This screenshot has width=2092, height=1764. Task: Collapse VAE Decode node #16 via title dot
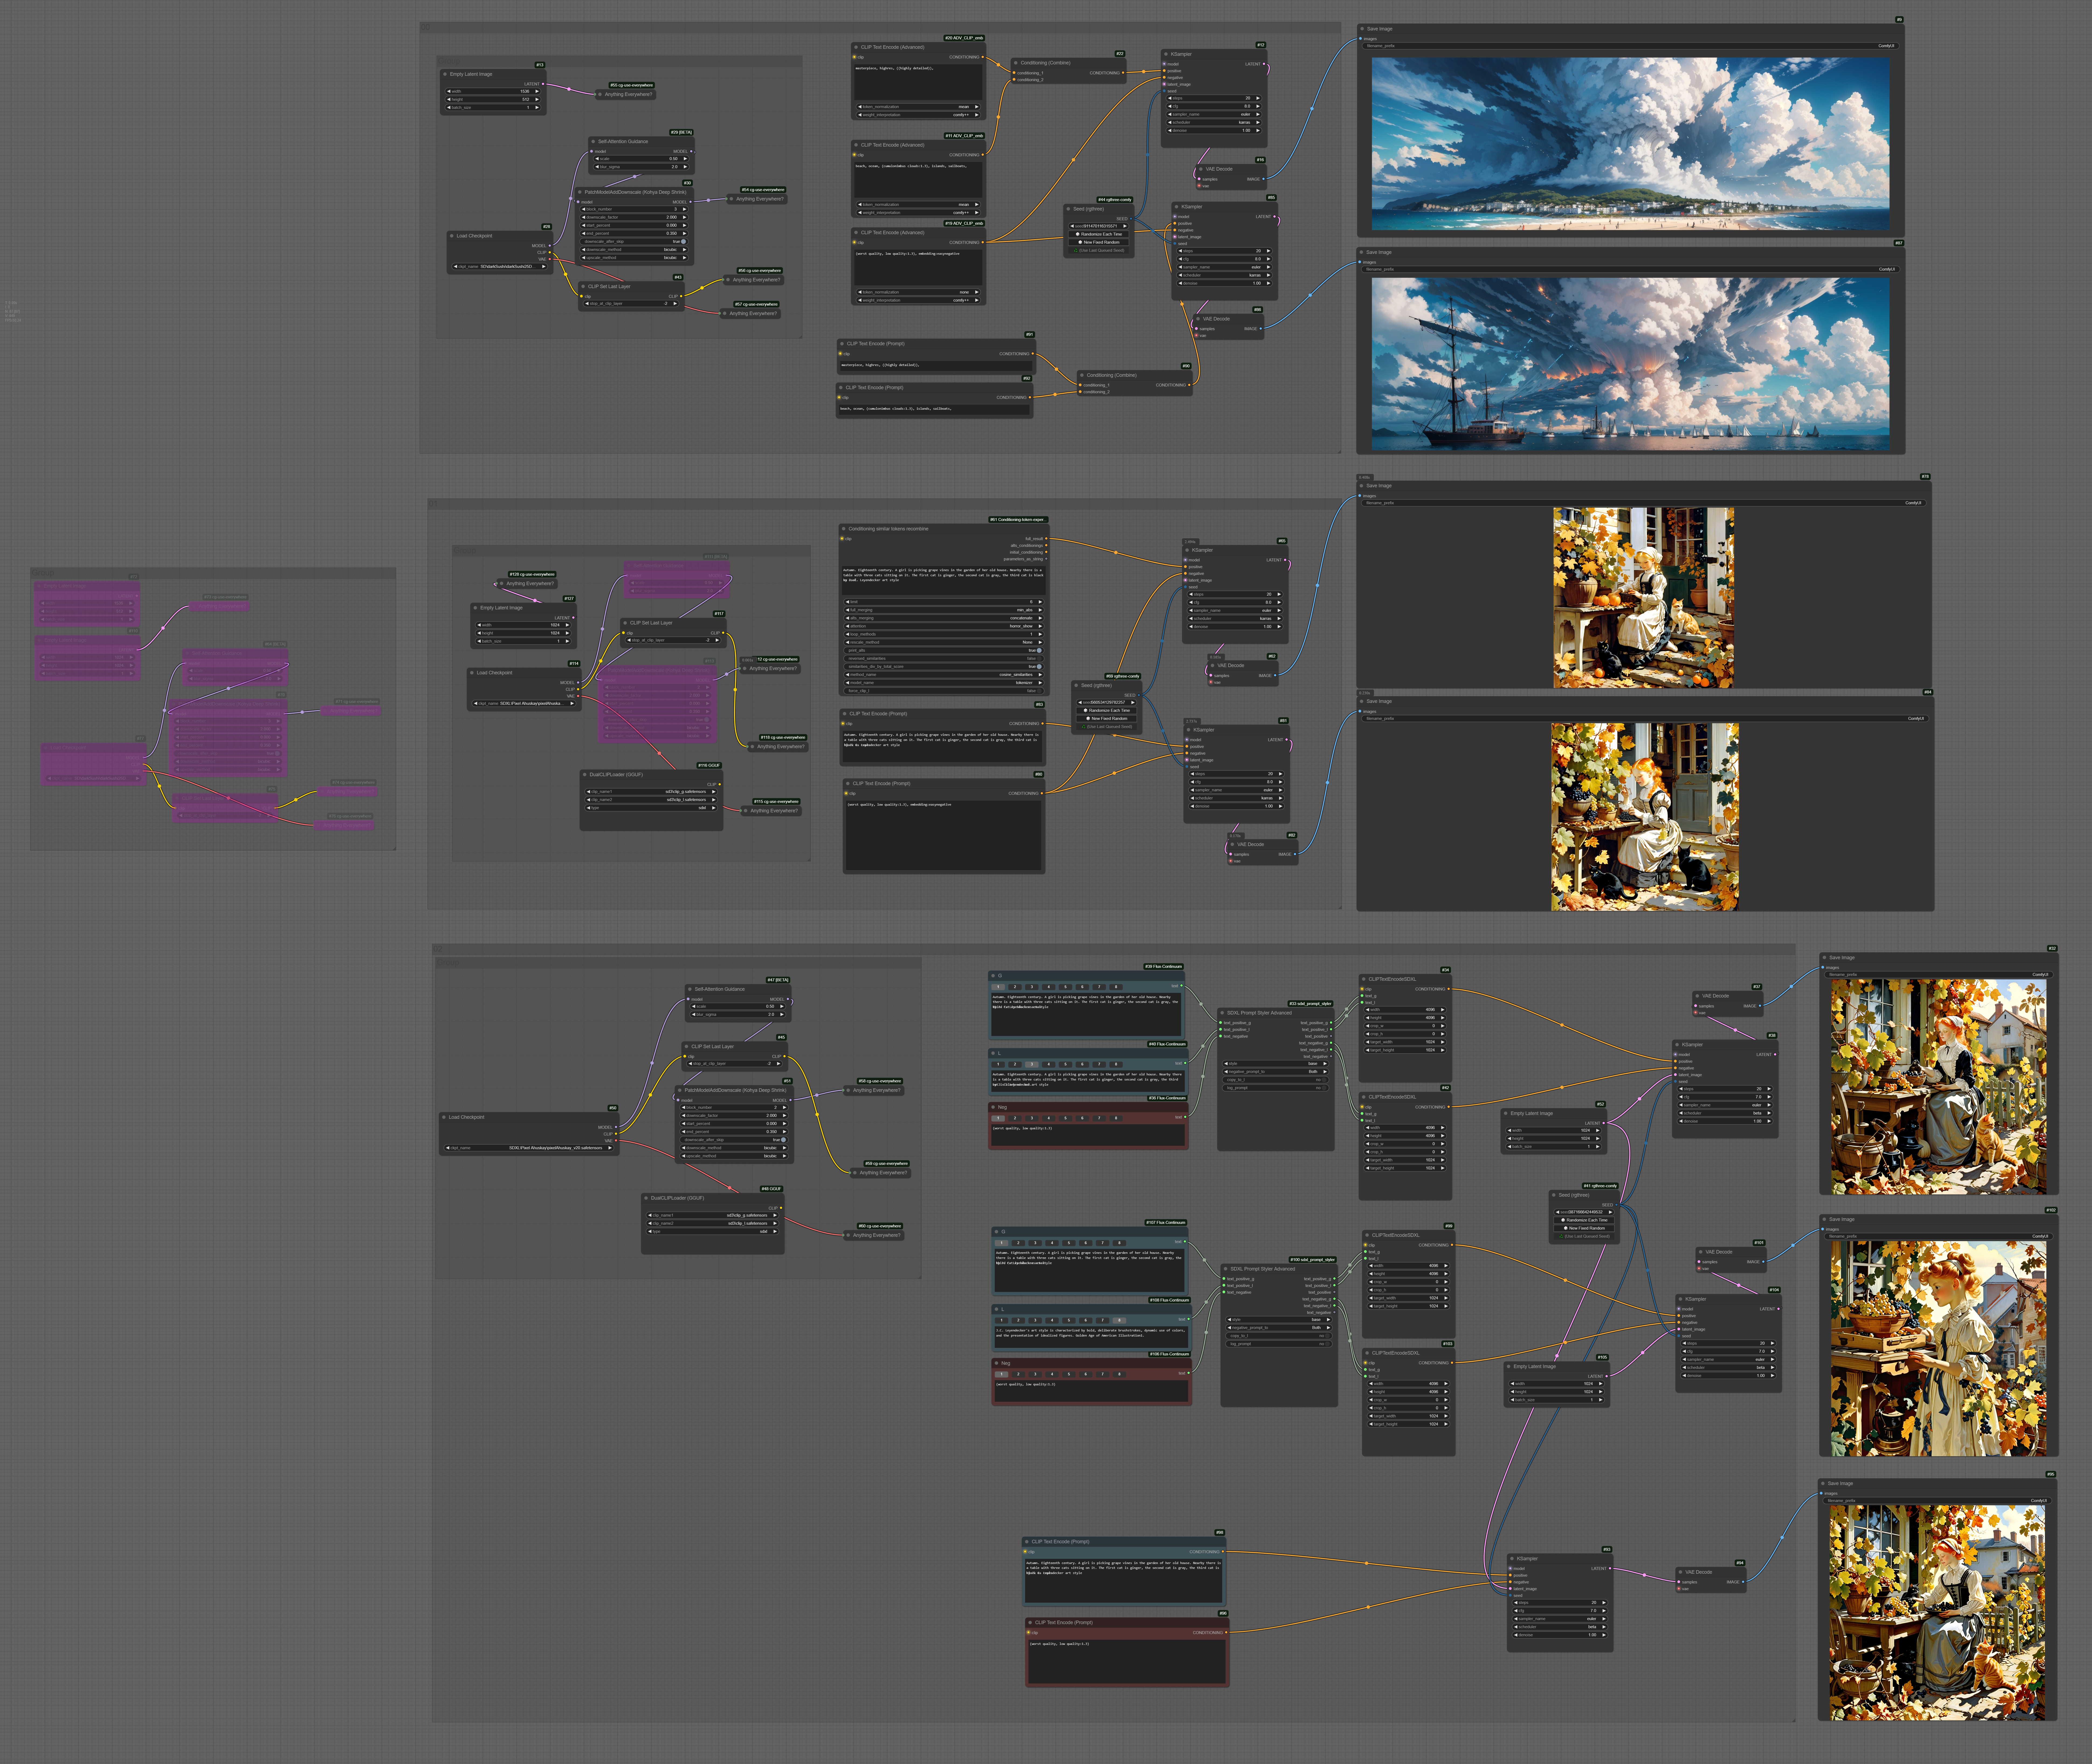tap(1201, 169)
